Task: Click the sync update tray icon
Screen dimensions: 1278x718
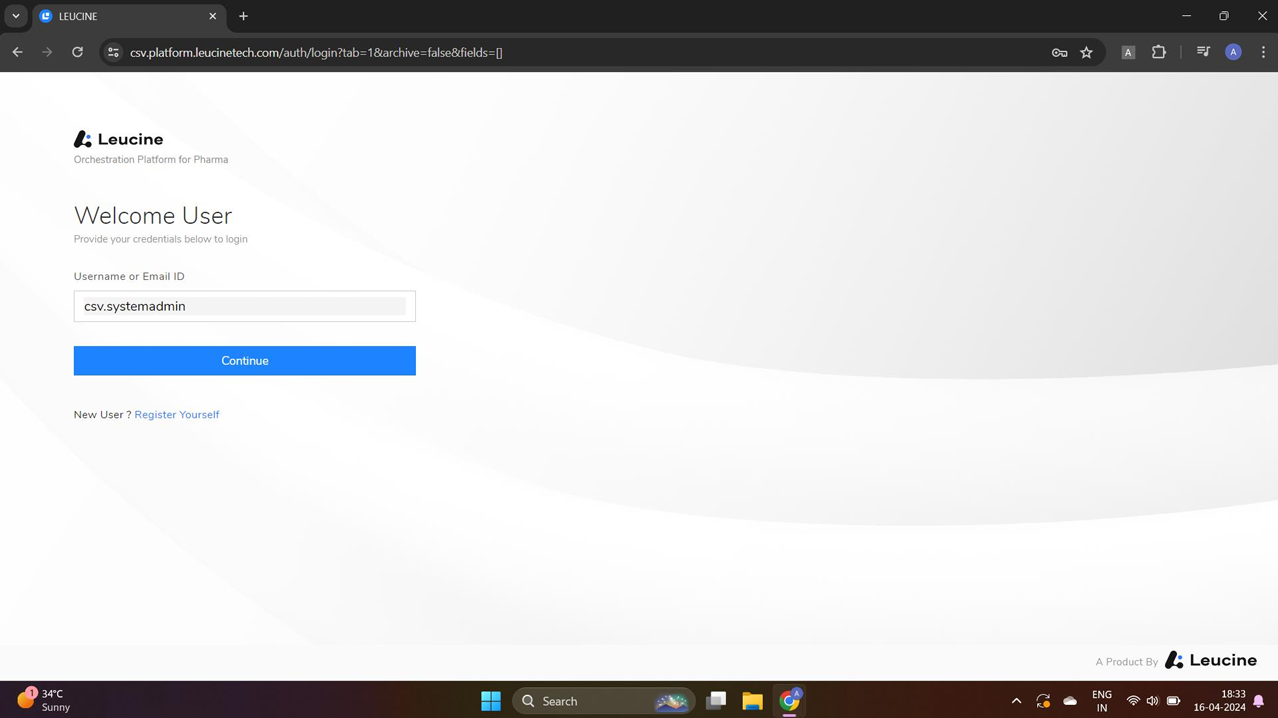Action: 1043,701
